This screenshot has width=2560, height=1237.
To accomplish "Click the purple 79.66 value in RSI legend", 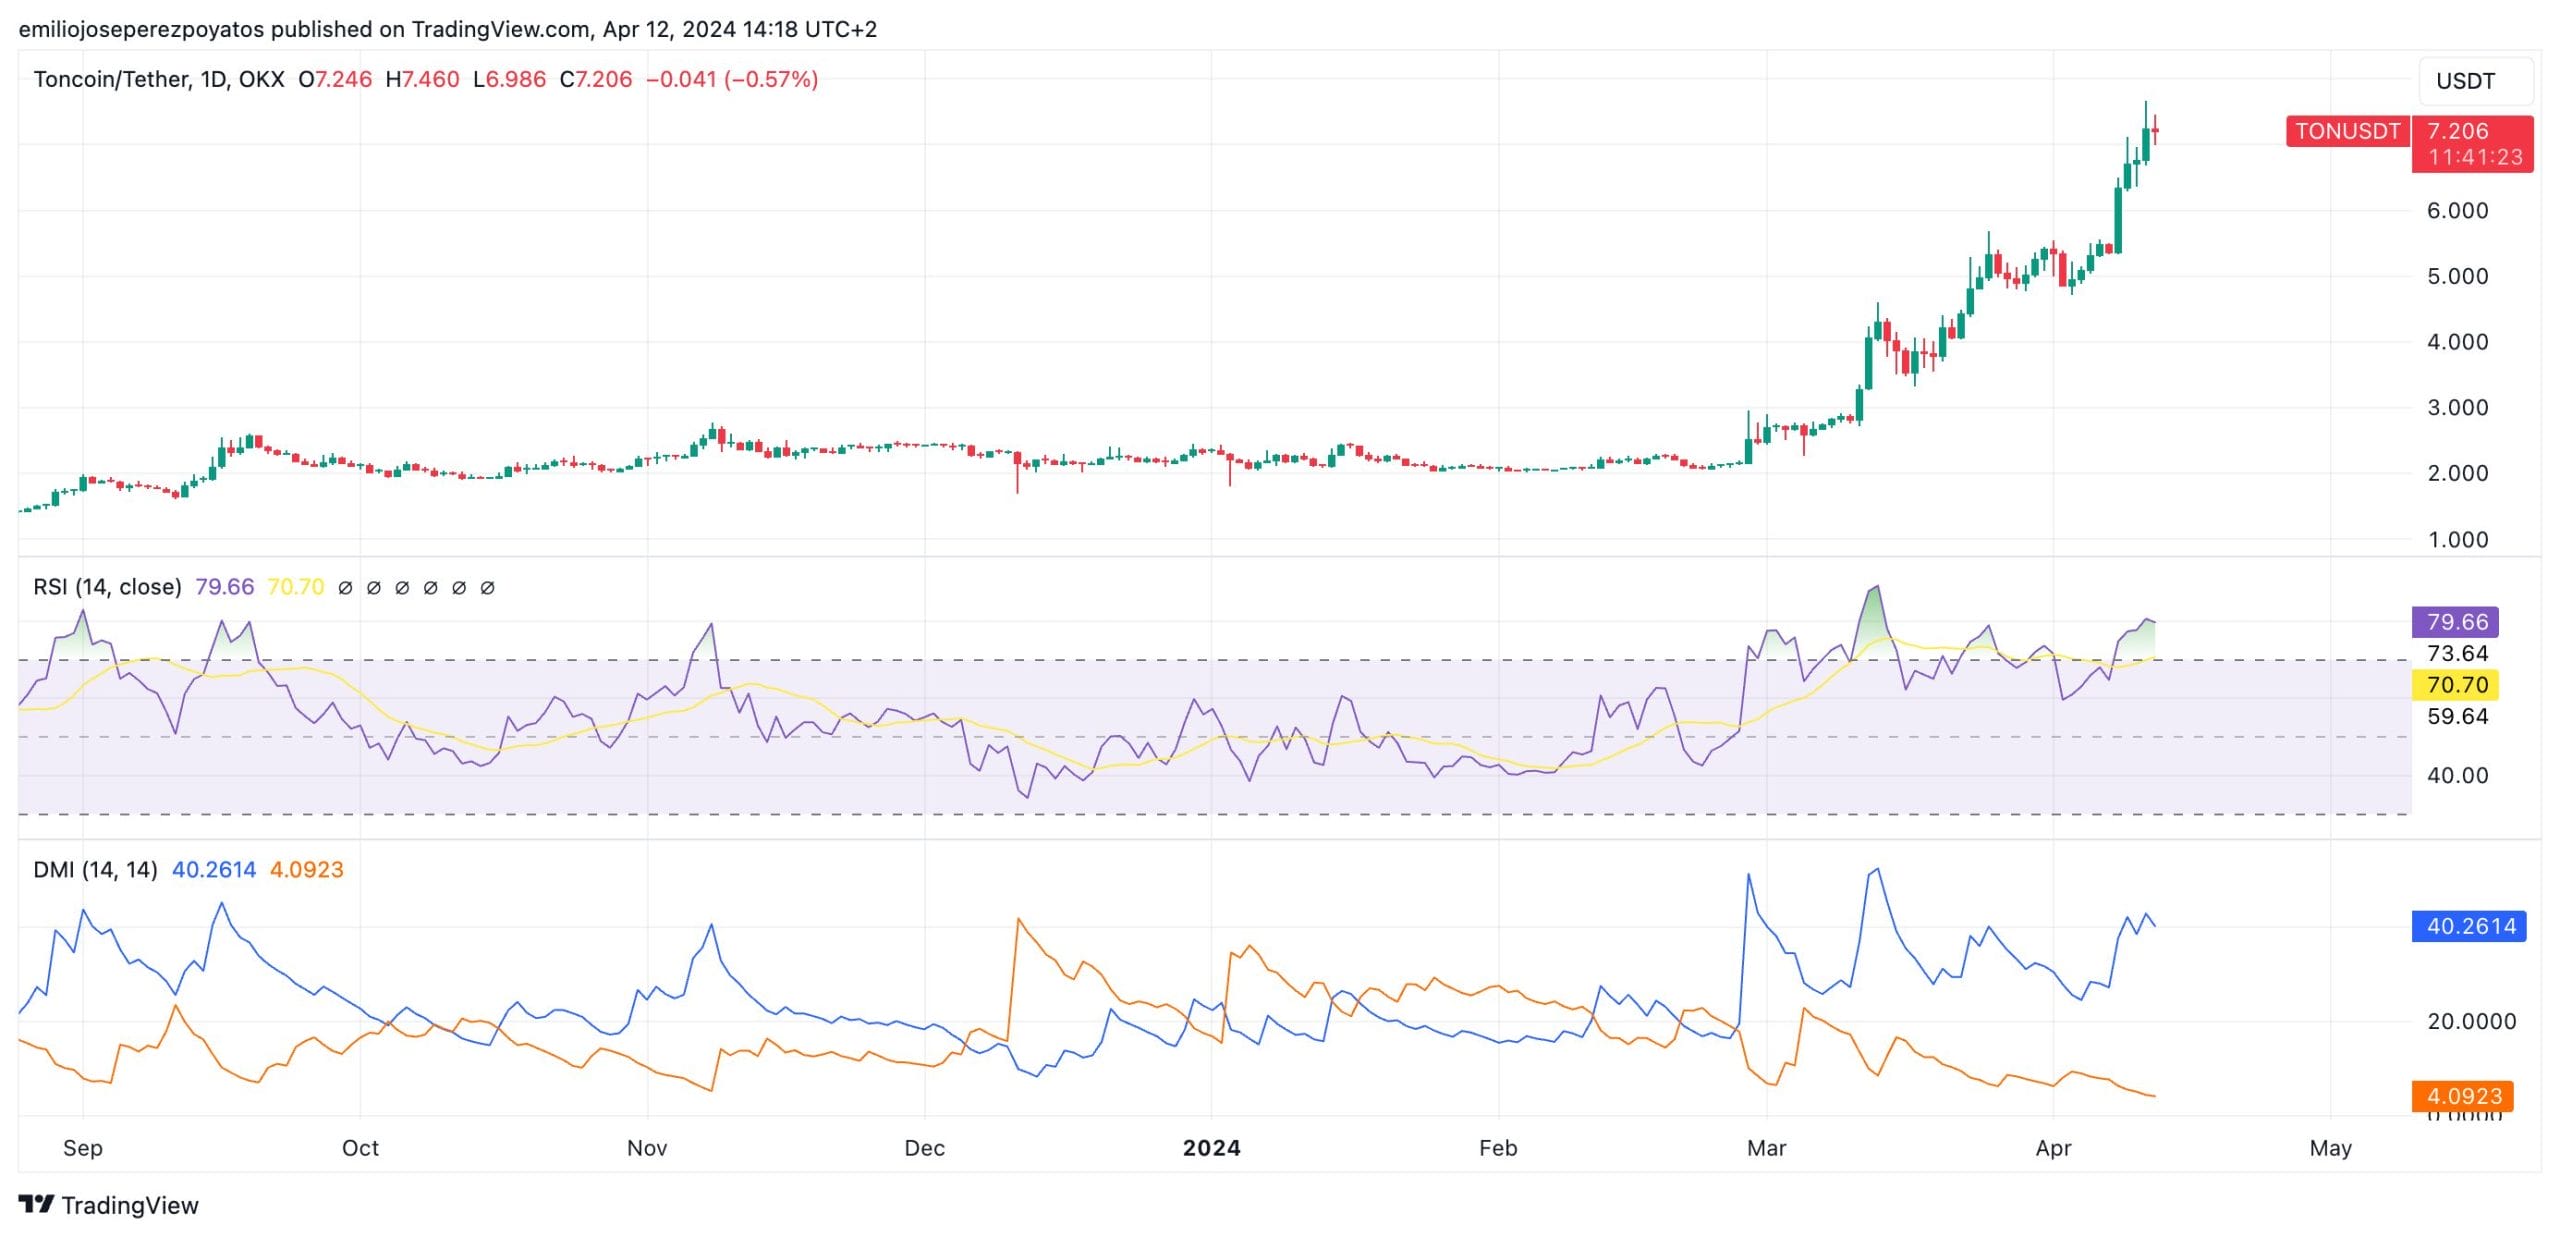I will 224,587.
